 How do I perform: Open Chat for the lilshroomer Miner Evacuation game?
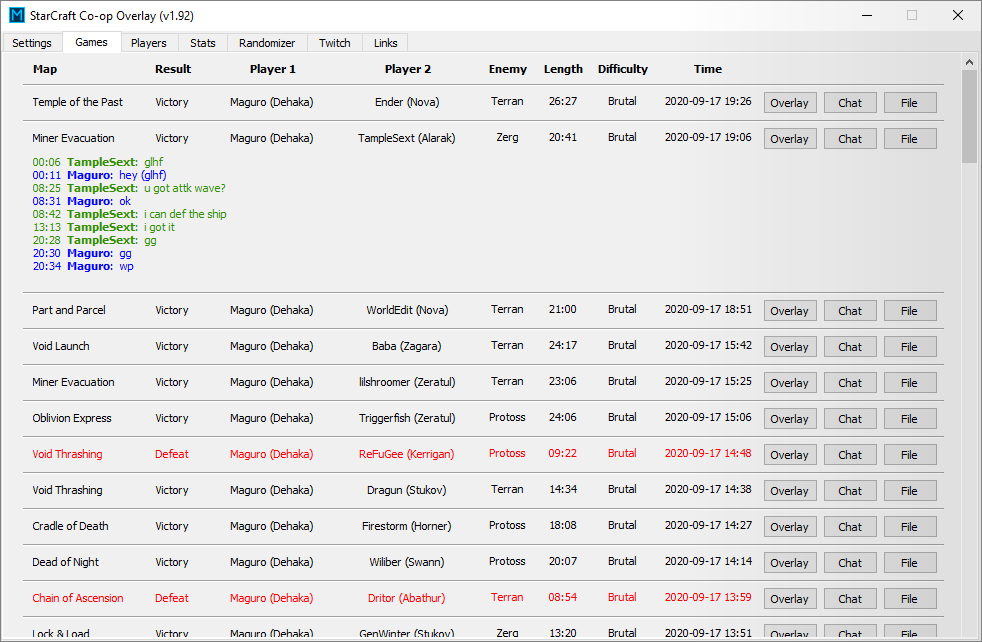click(850, 383)
